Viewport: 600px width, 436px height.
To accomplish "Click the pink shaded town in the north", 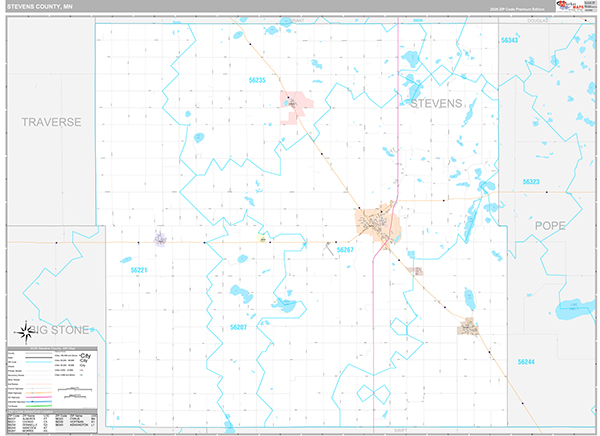I will [298, 105].
